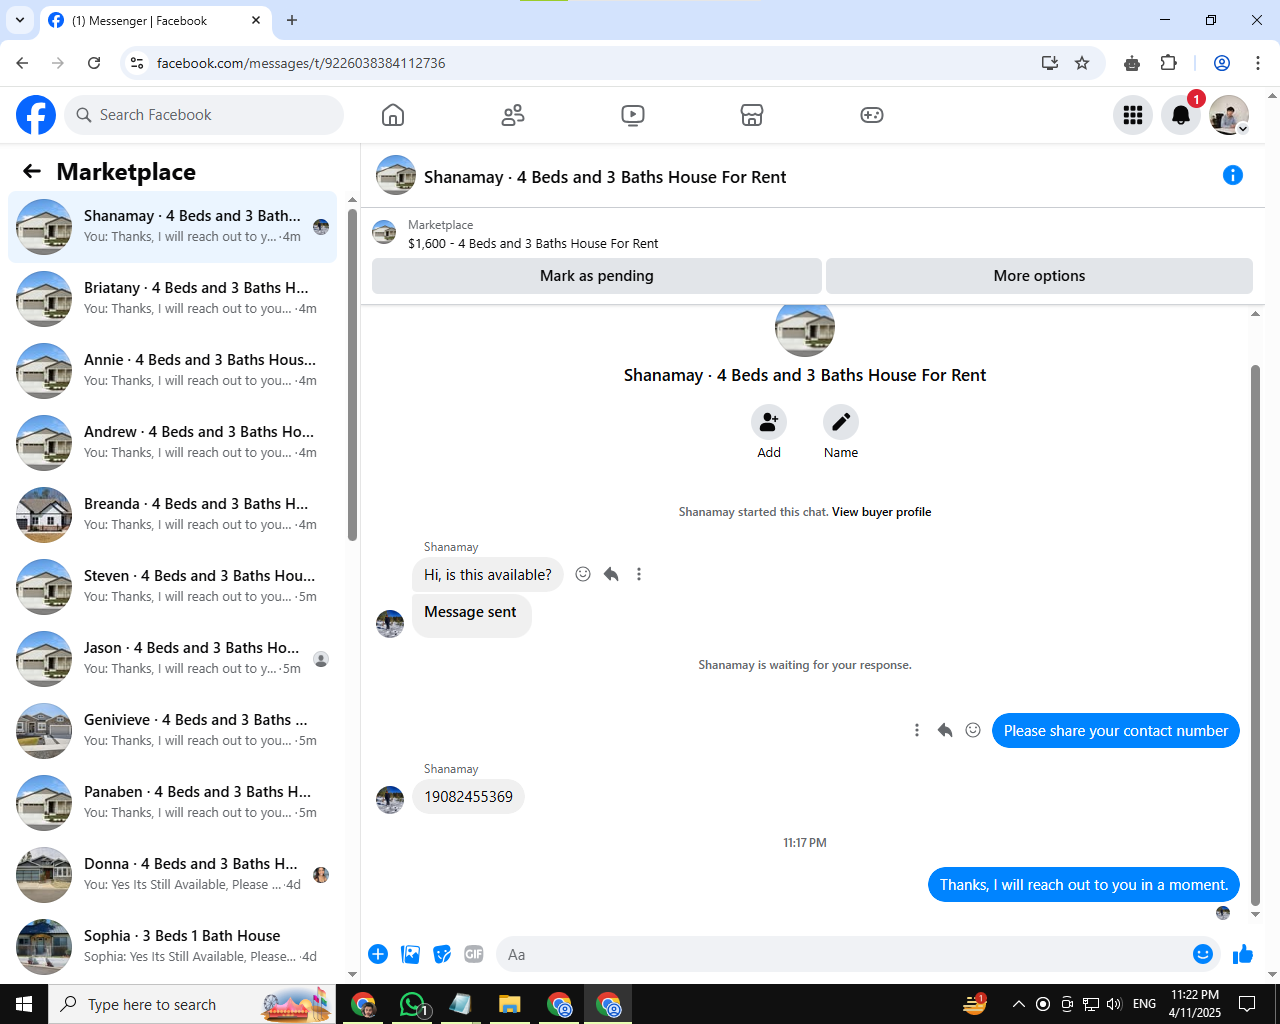The image size is (1280, 1024).
Task: Open more options for 'Hi, is this available?'
Action: click(x=639, y=574)
